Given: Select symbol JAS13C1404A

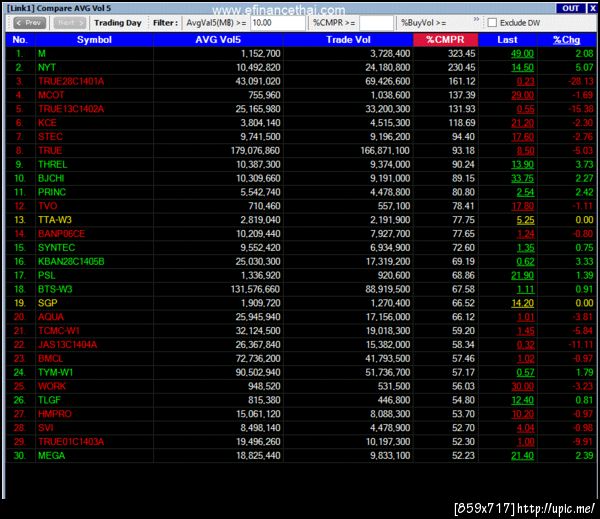Looking at the screenshot, I should point(67,344).
